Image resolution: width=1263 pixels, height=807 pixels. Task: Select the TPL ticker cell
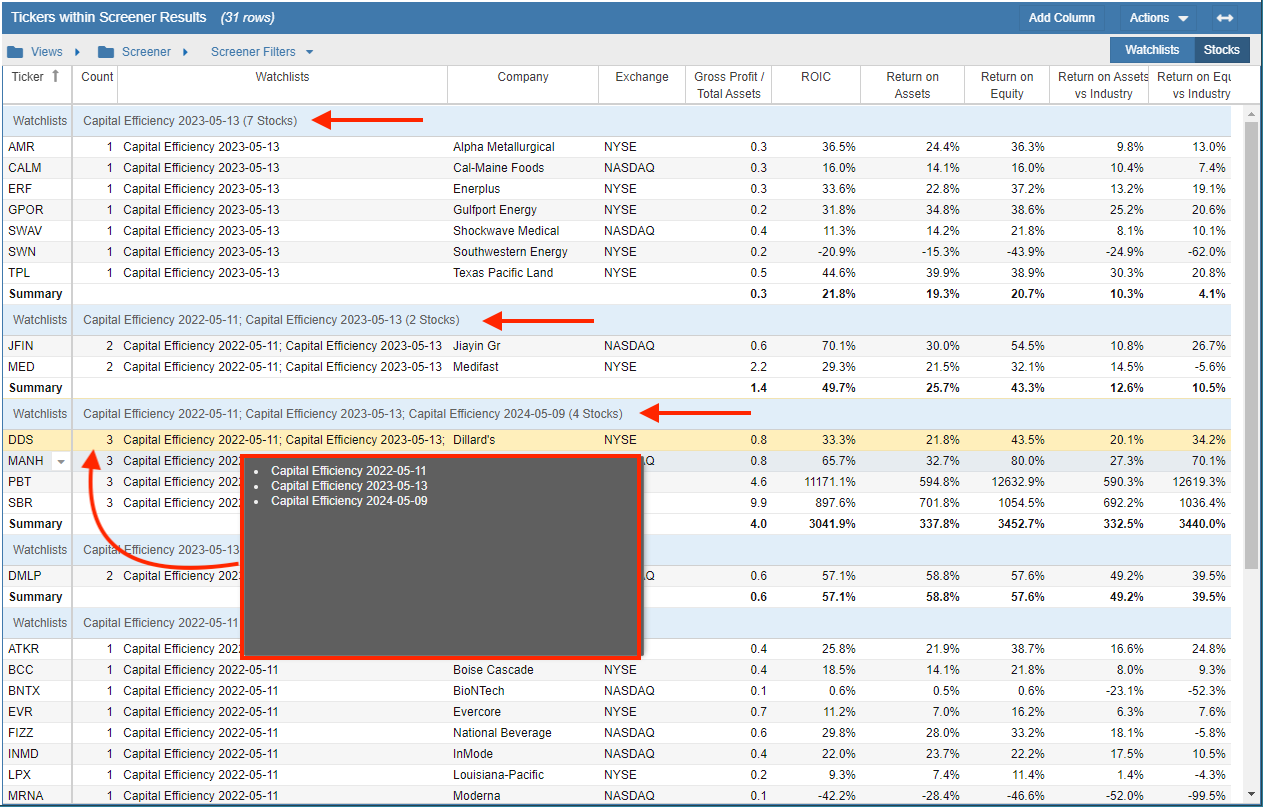(x=37, y=273)
